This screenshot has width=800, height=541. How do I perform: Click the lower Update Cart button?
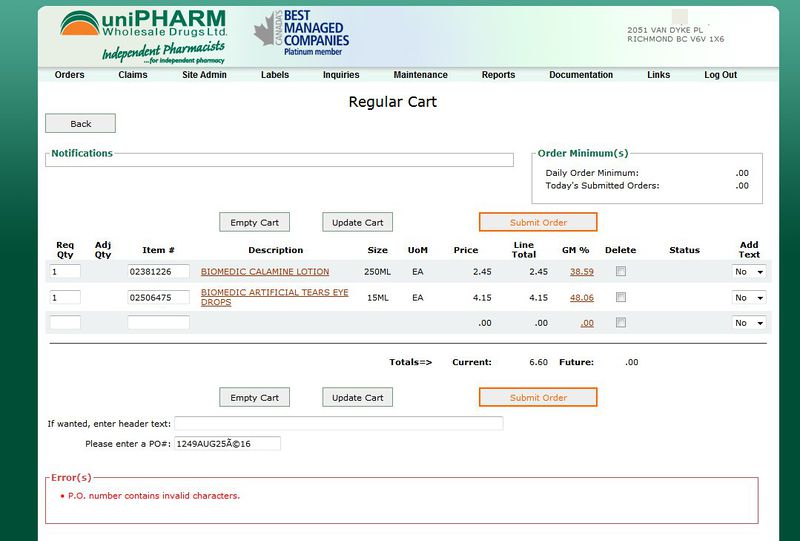pyautogui.click(x=358, y=398)
